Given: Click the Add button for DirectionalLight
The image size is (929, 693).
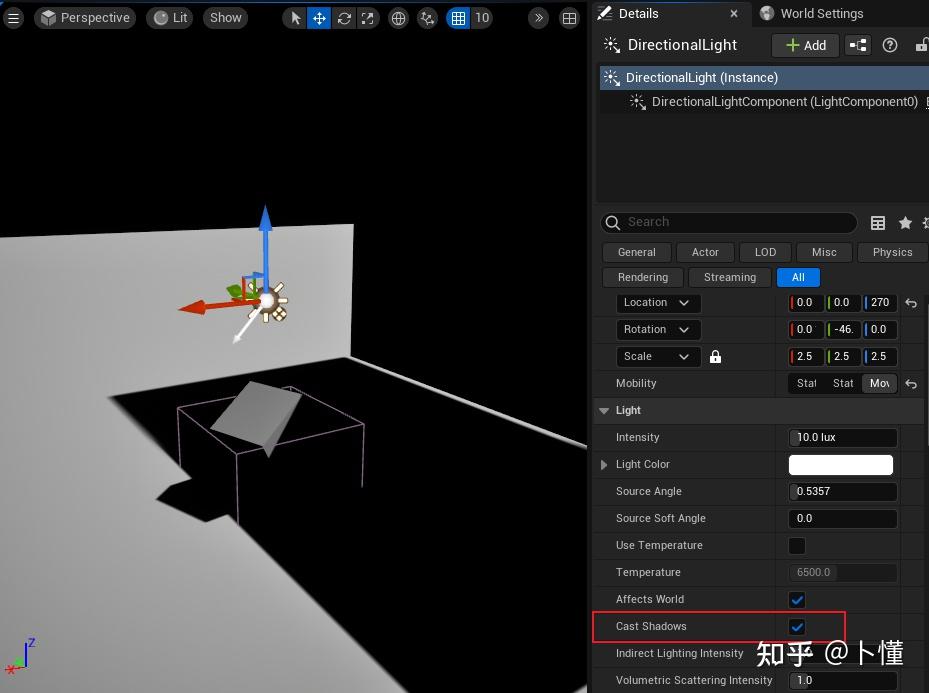Looking at the screenshot, I should pyautogui.click(x=804, y=45).
